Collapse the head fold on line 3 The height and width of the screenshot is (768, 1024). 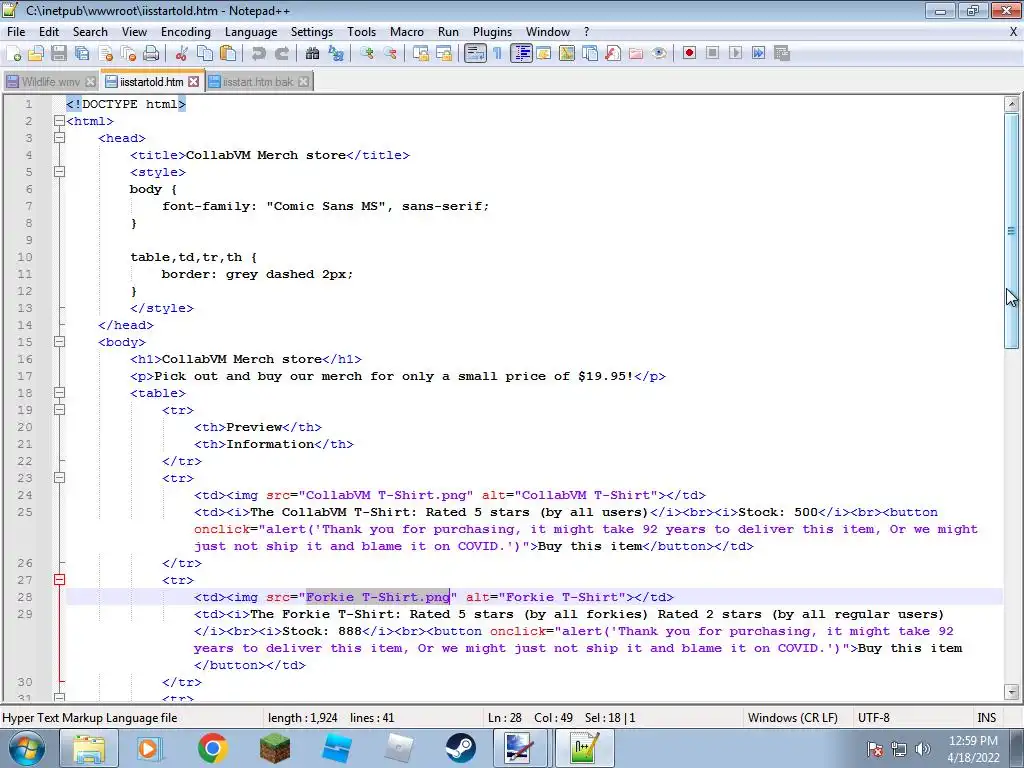[59, 138]
